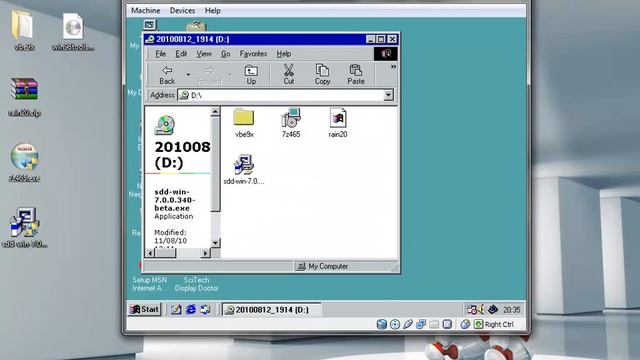Click the left pane scroll left arrow
640x360 pixels.
pyautogui.click(x=150, y=253)
